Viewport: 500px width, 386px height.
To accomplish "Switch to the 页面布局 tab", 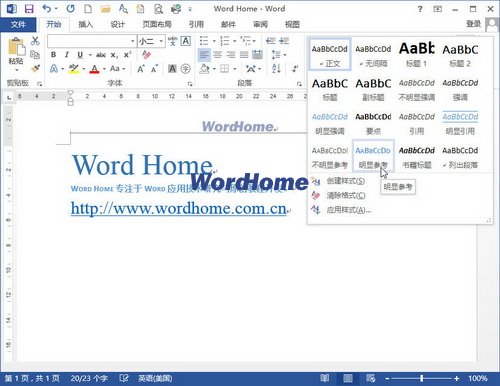I will click(x=157, y=24).
